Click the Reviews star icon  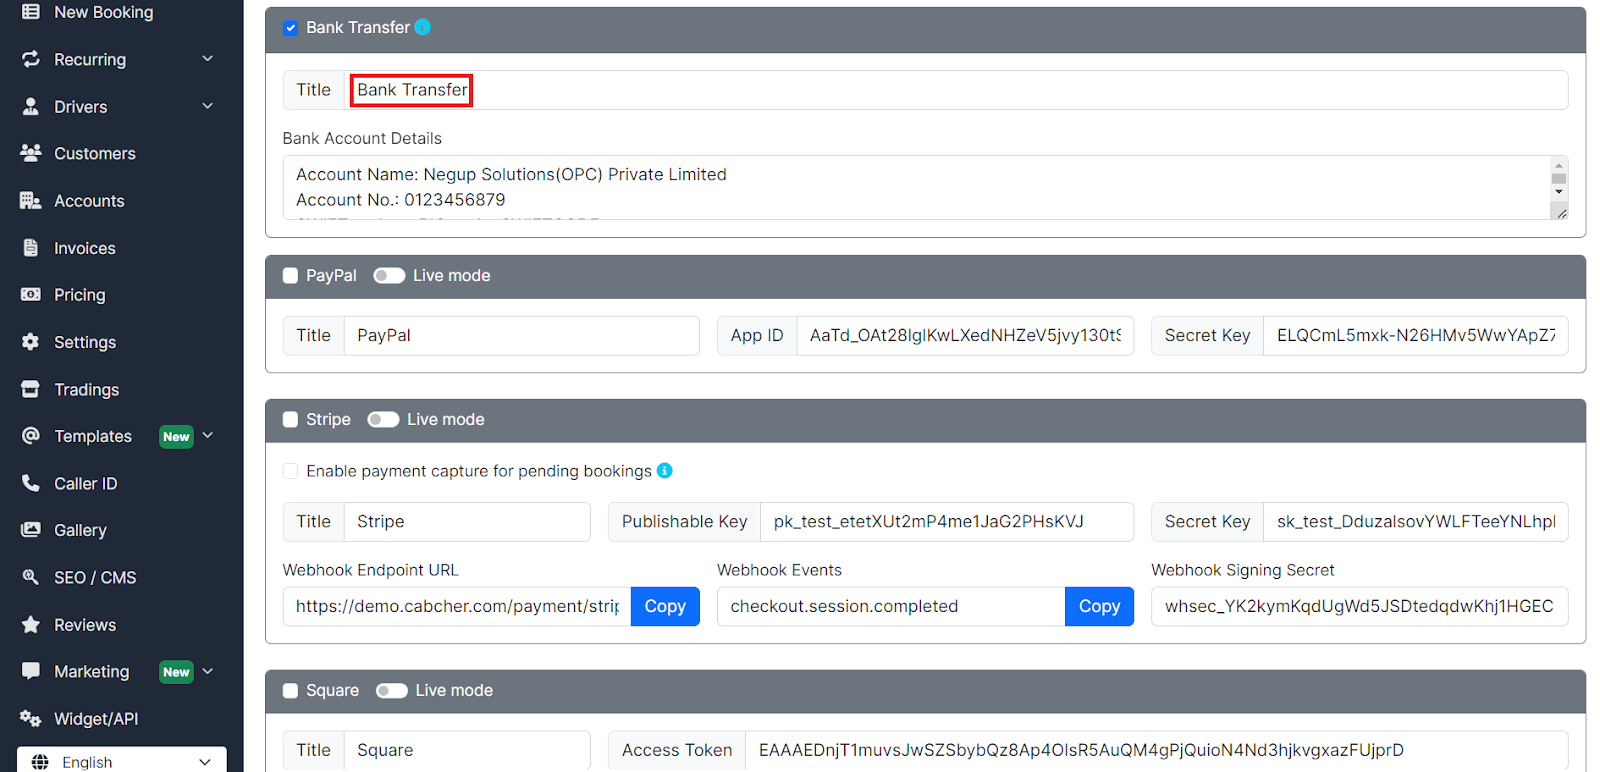(x=31, y=624)
